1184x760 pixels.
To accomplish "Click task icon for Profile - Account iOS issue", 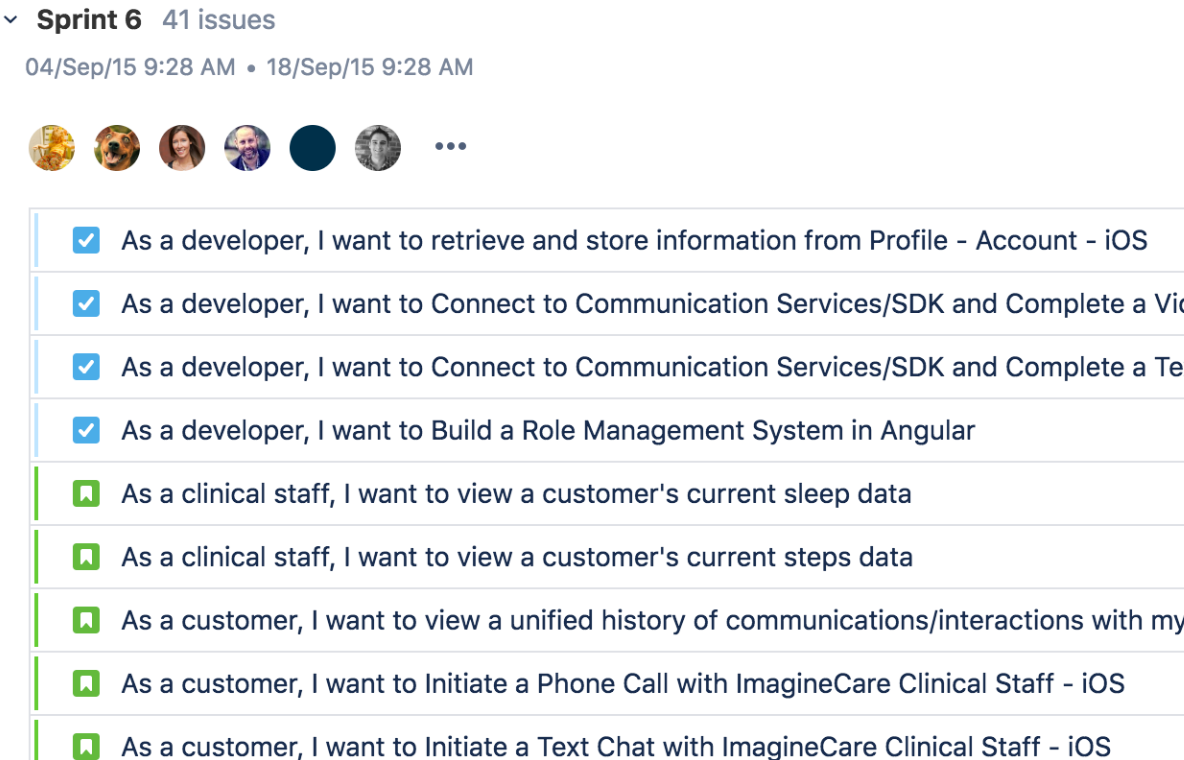I will (86, 240).
